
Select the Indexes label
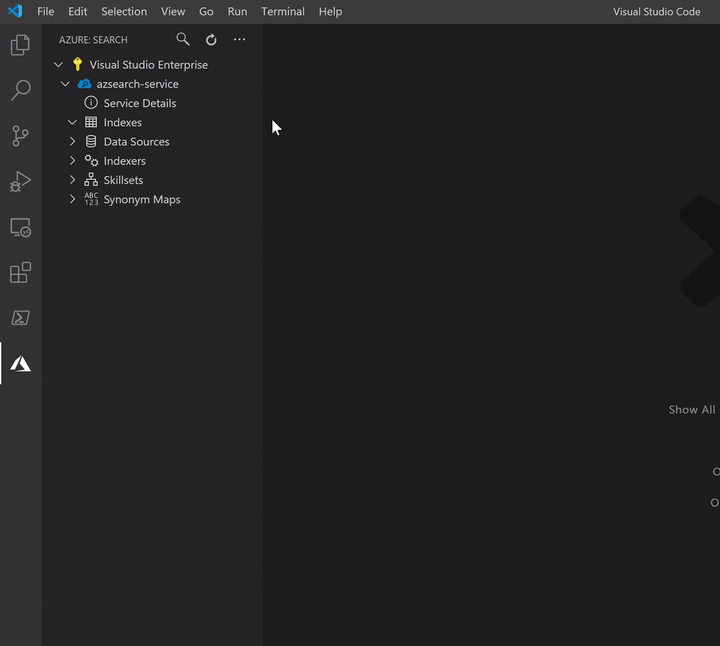point(123,123)
